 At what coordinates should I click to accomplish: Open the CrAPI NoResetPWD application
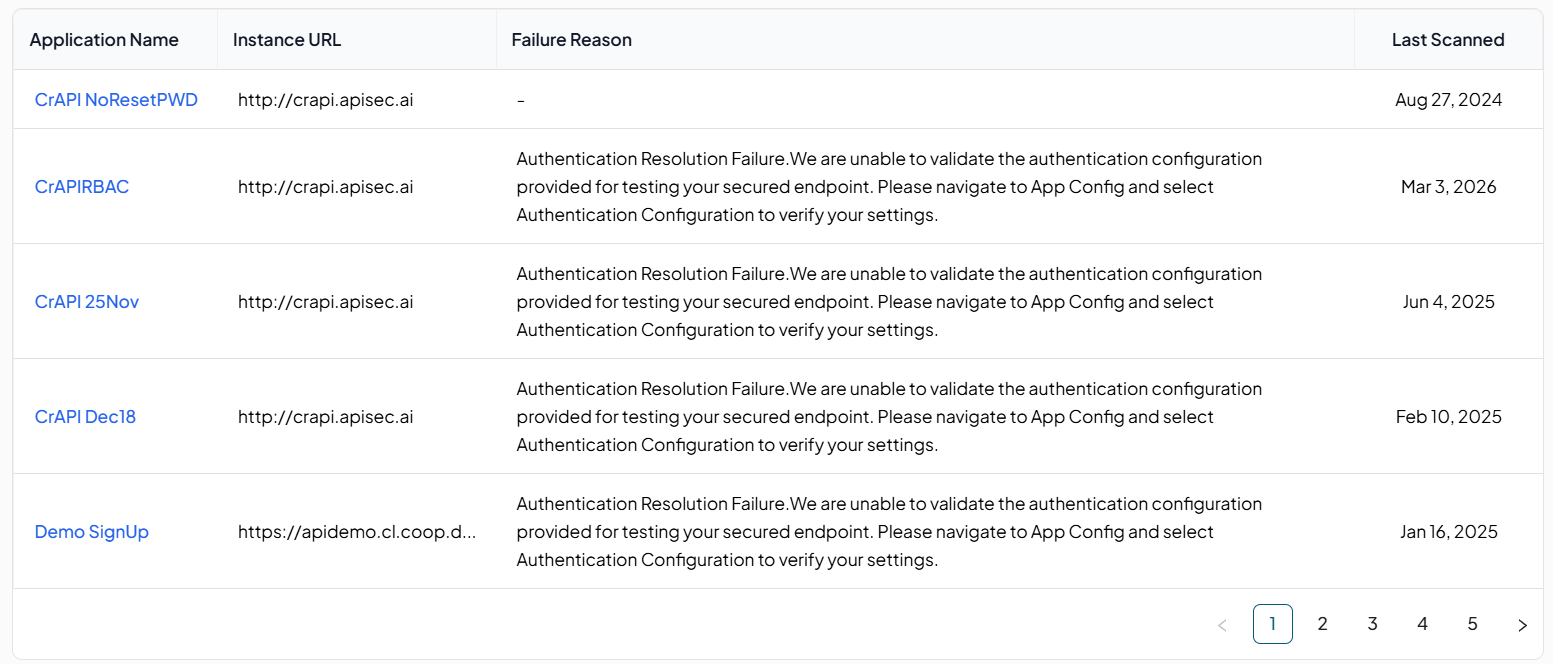coord(116,100)
